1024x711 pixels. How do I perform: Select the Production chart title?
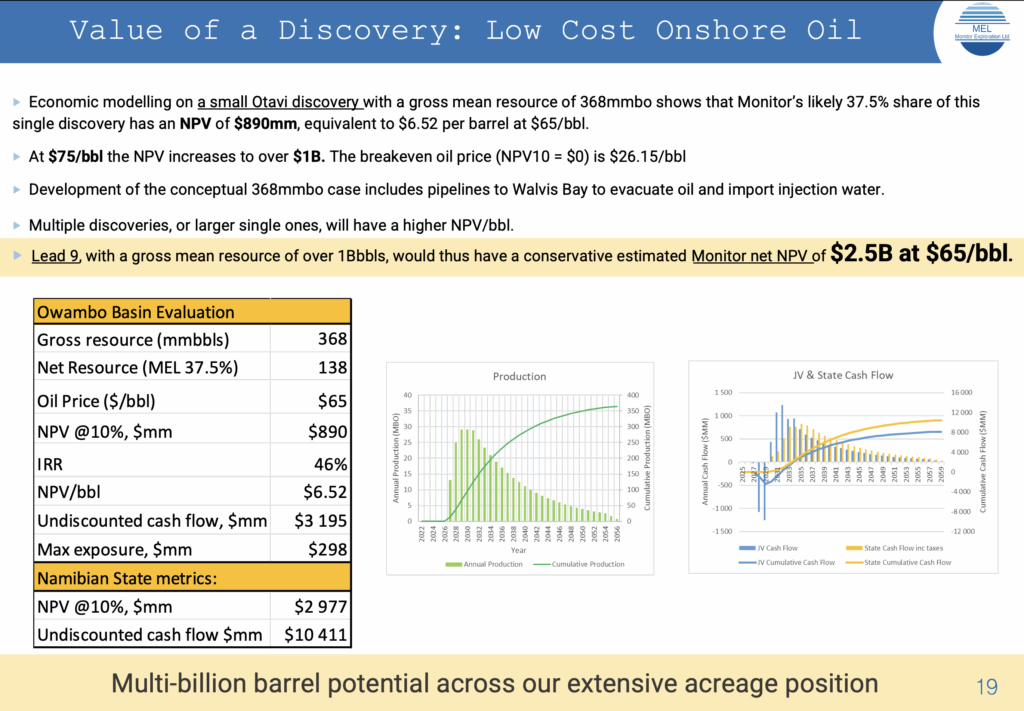tap(519, 376)
